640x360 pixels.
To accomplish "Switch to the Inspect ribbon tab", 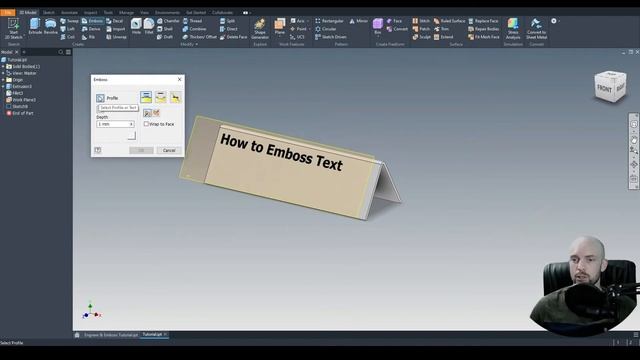I will pos(91,13).
